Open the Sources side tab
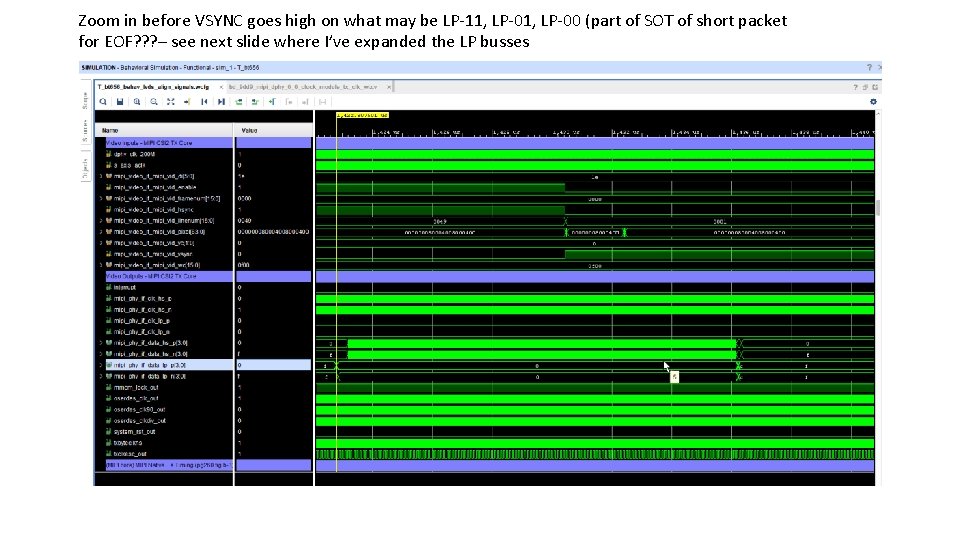 pyautogui.click(x=86, y=132)
